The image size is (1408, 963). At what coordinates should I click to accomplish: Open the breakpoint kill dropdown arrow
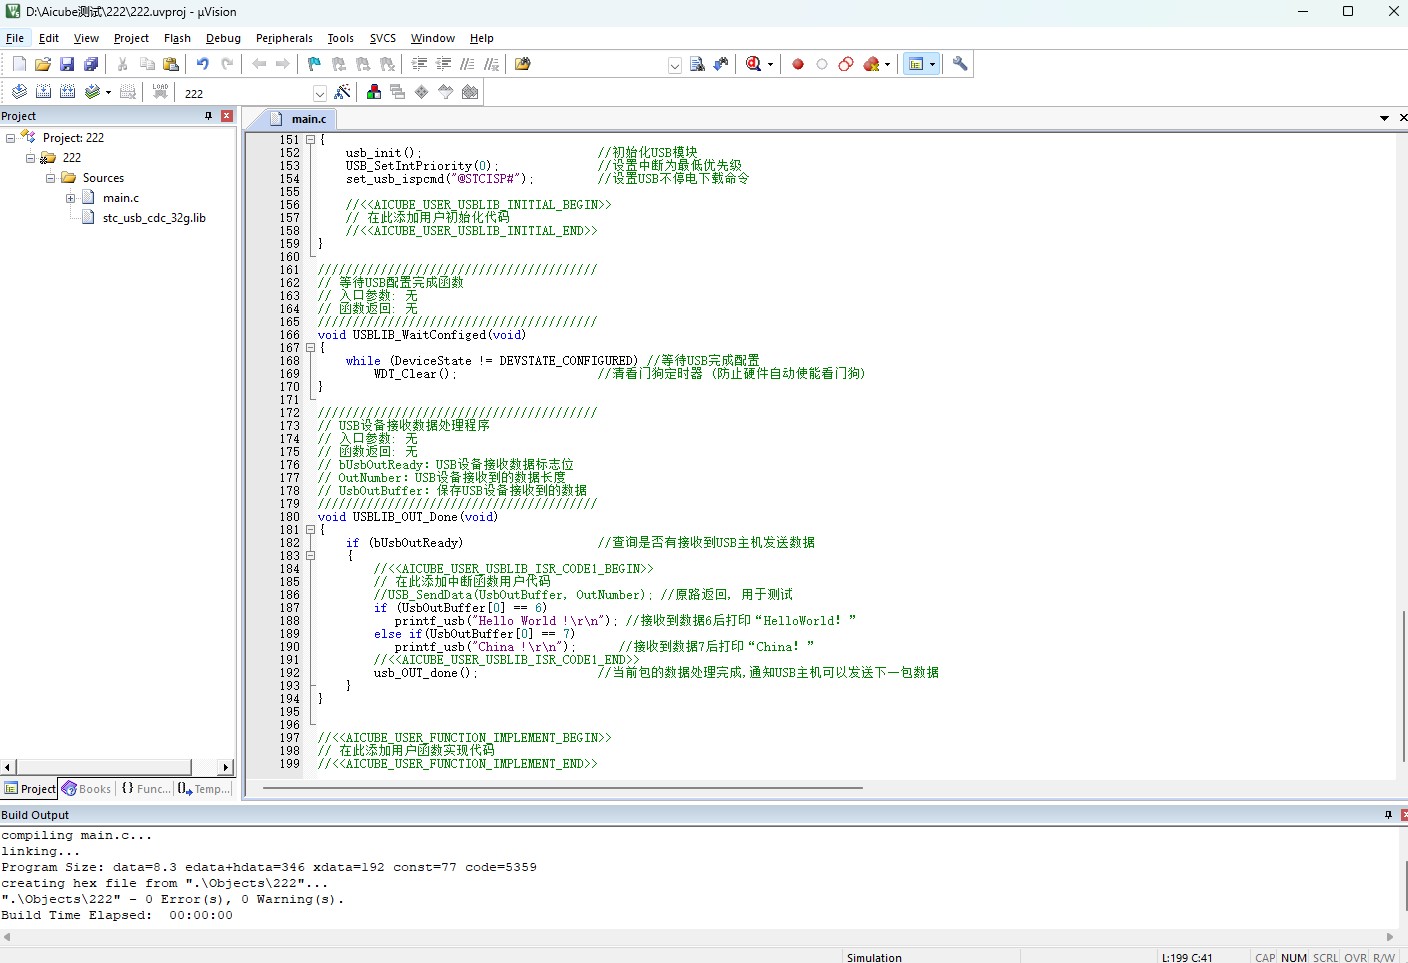887,64
